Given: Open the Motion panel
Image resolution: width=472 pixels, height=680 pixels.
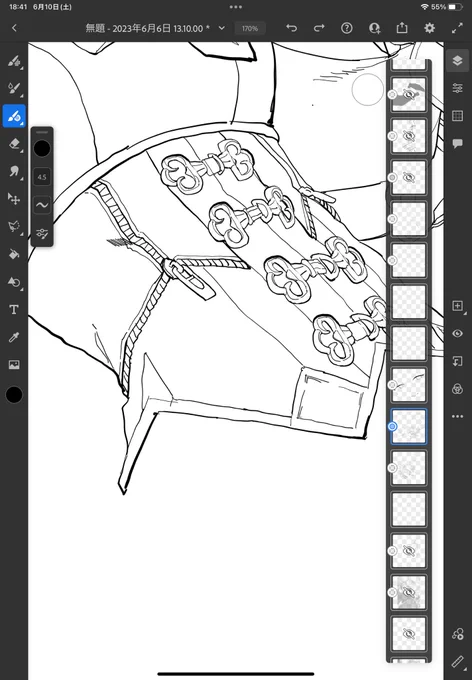Looking at the screenshot, I should [x=457, y=634].
